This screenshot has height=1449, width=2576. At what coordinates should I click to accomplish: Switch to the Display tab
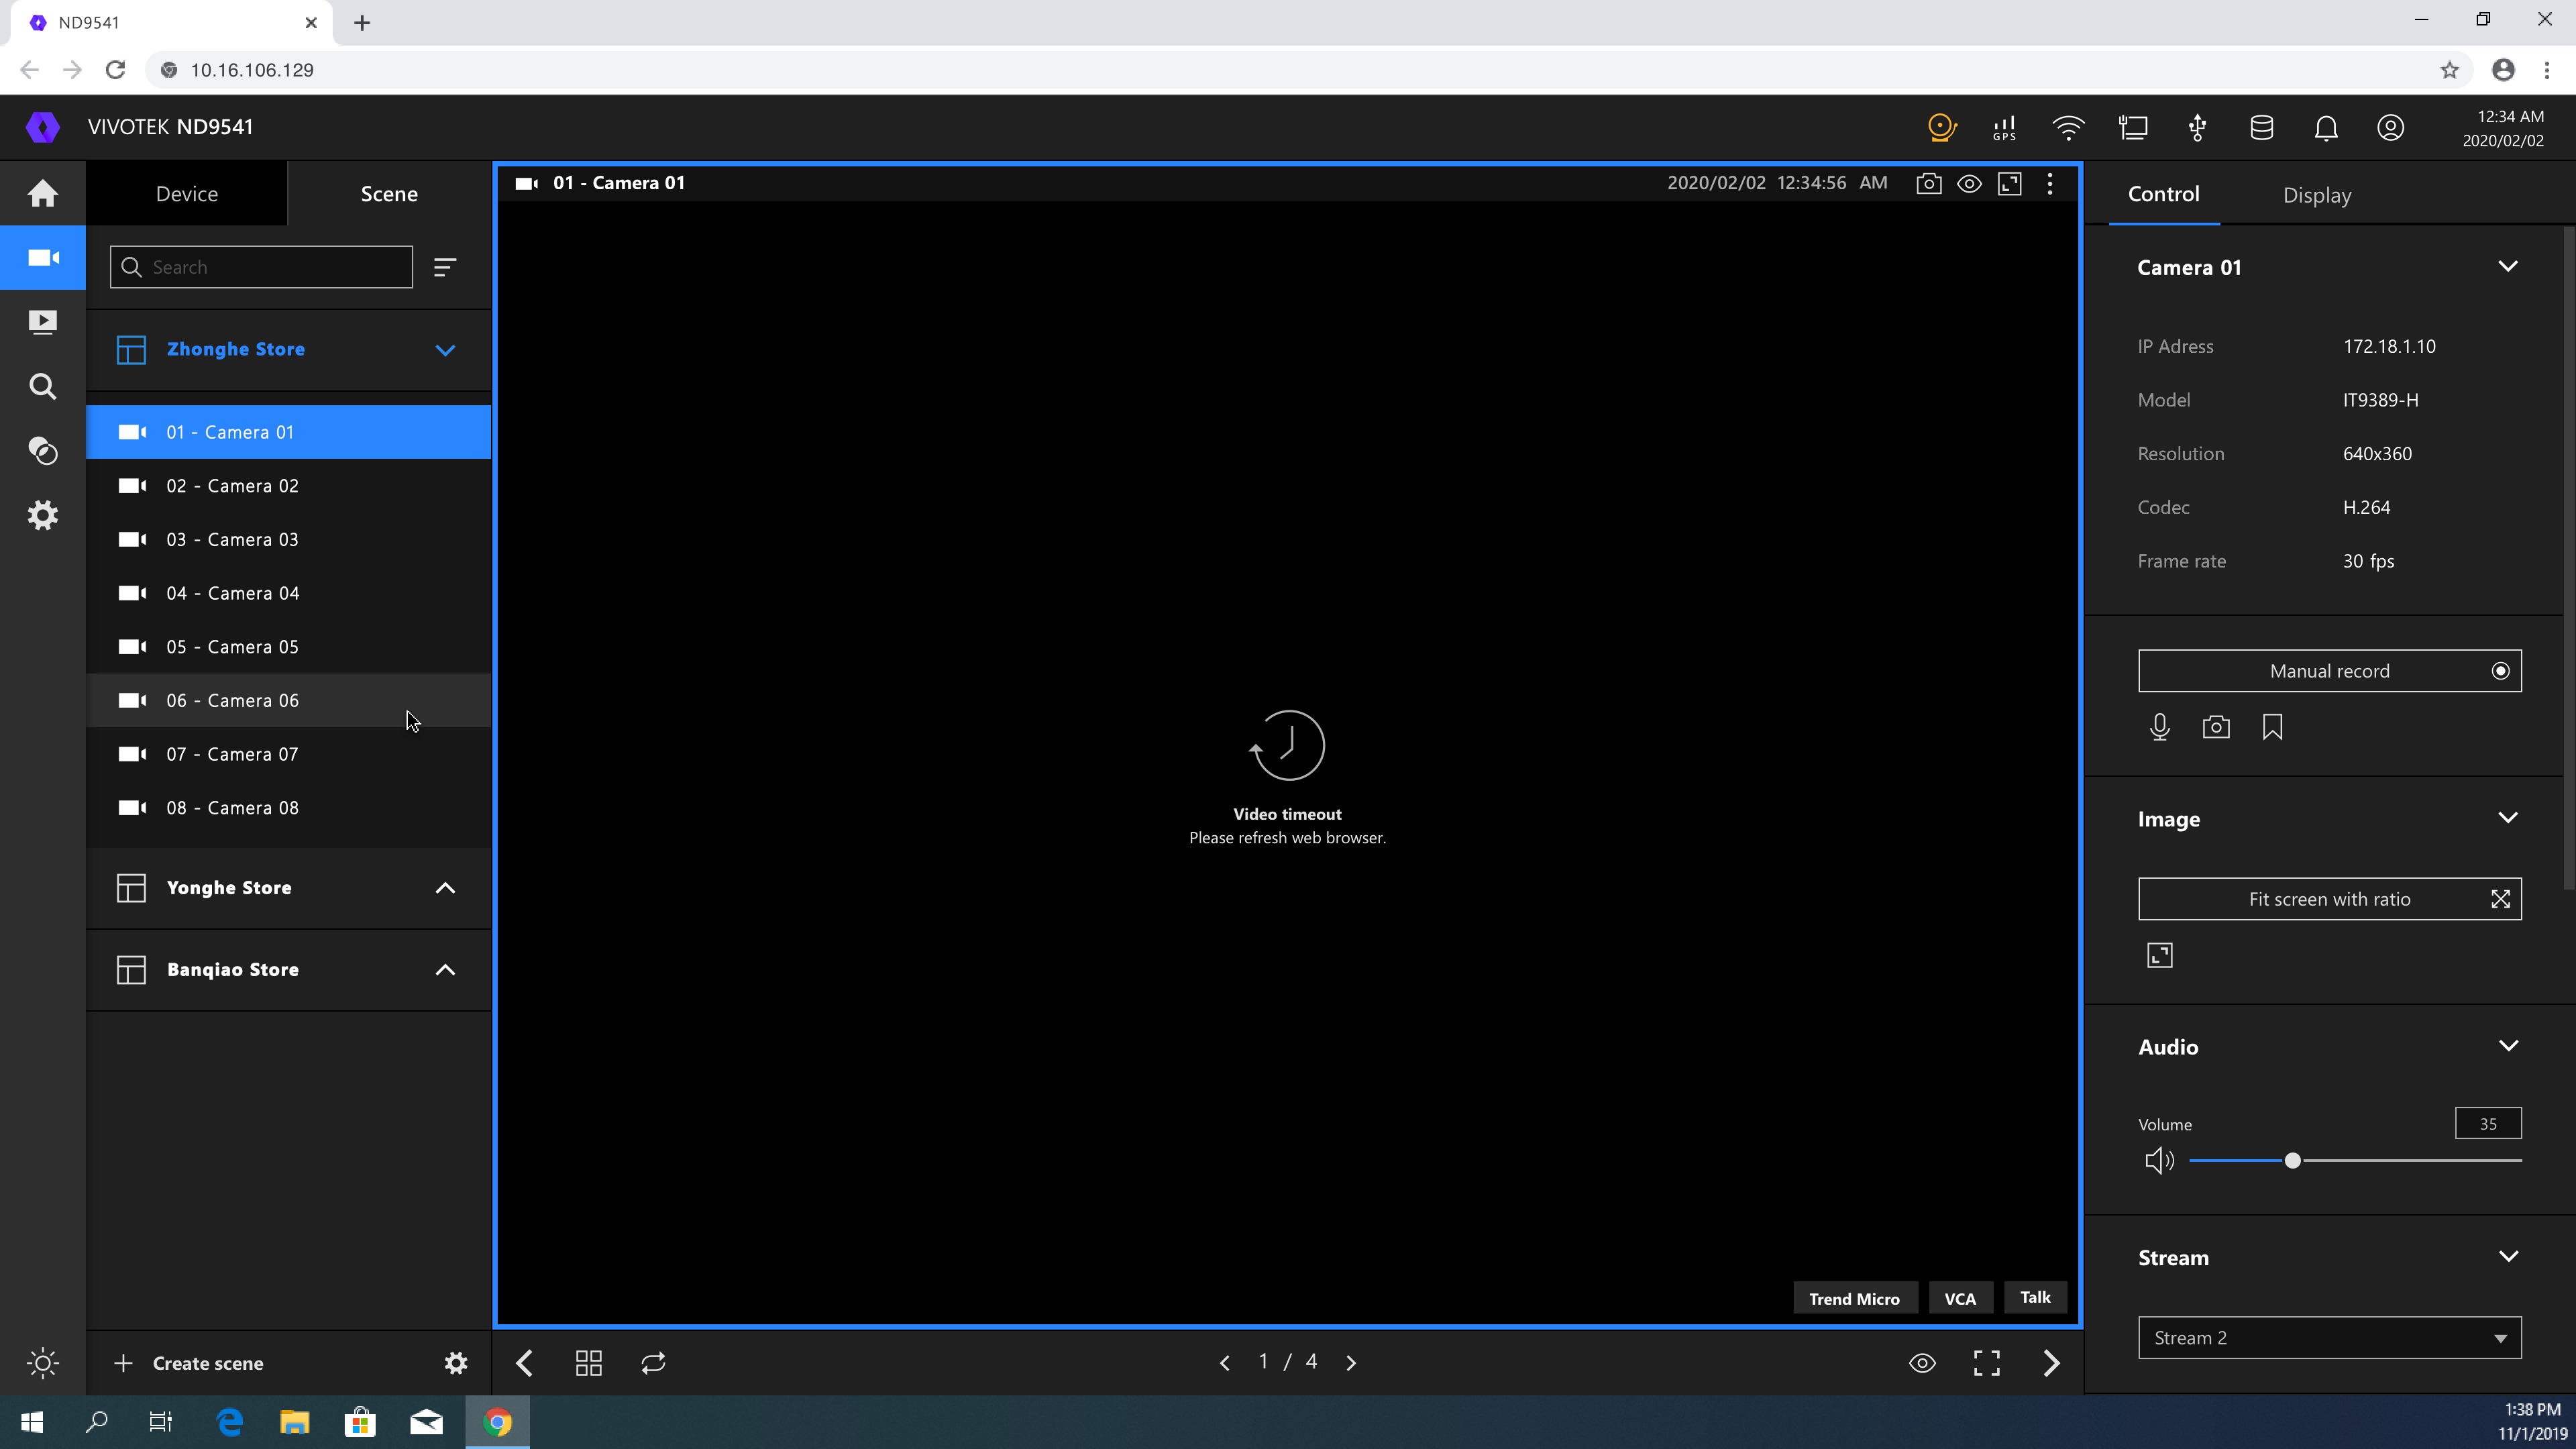(2316, 195)
